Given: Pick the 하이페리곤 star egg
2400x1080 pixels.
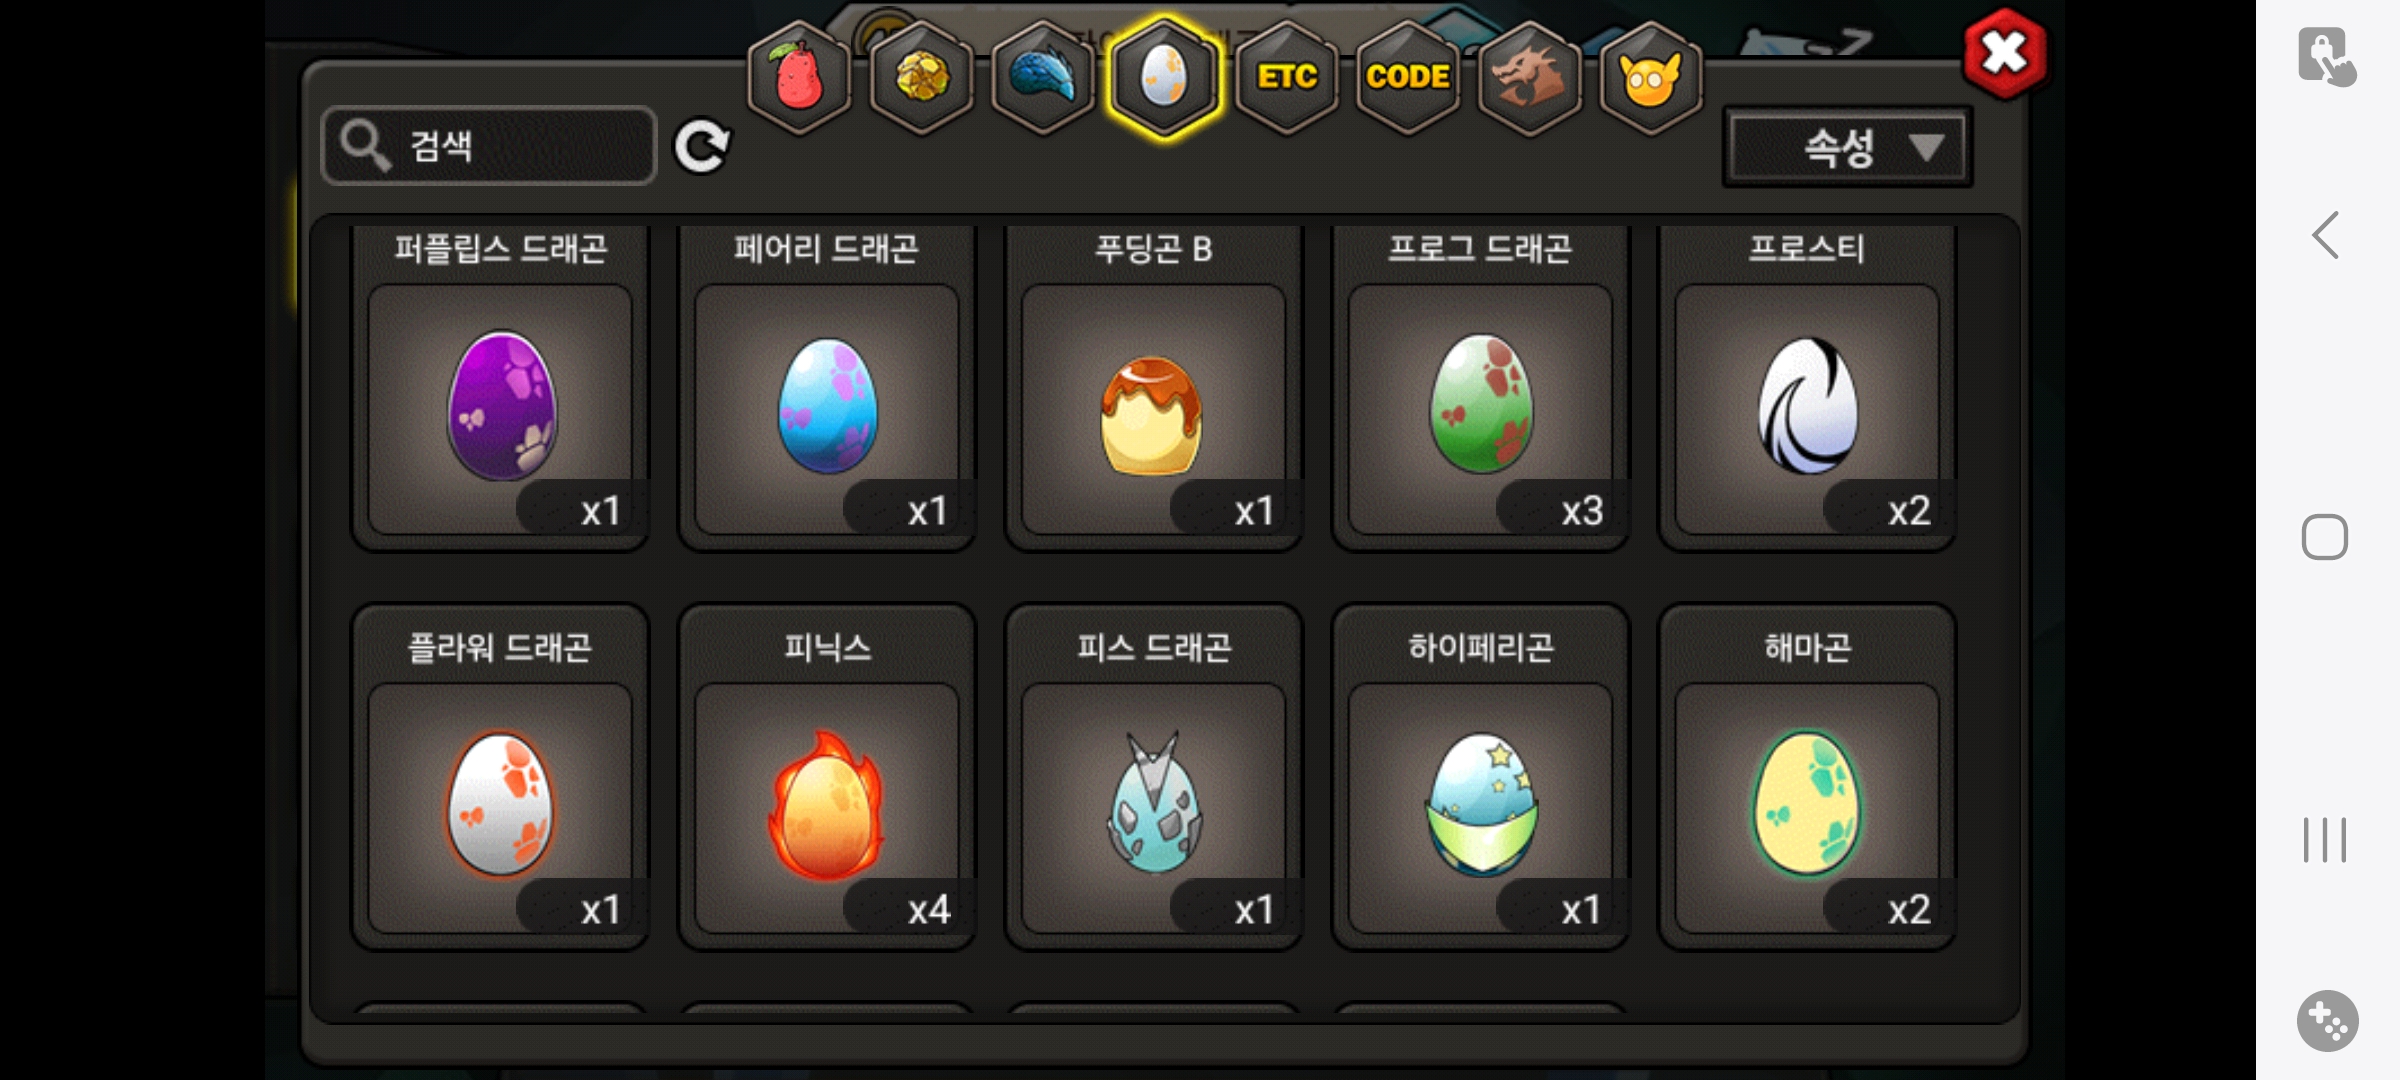Looking at the screenshot, I should pos(1480,777).
